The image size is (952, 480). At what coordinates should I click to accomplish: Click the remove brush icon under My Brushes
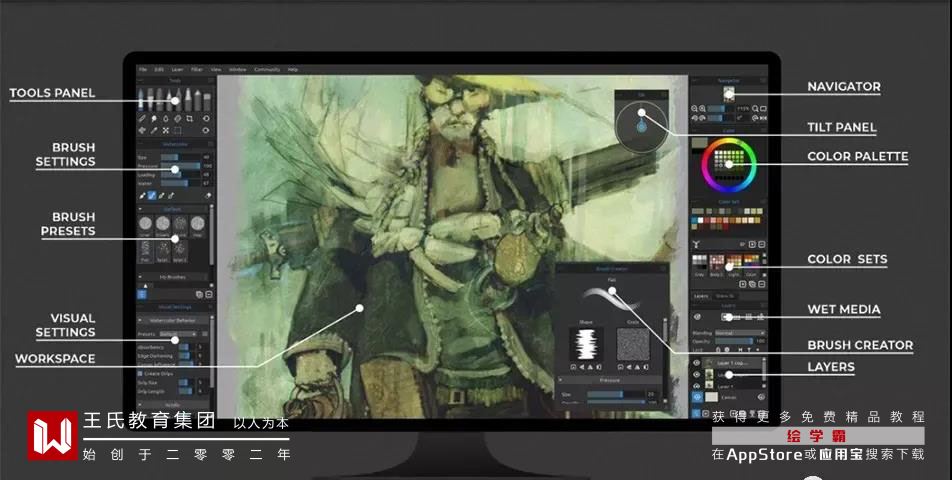208,294
